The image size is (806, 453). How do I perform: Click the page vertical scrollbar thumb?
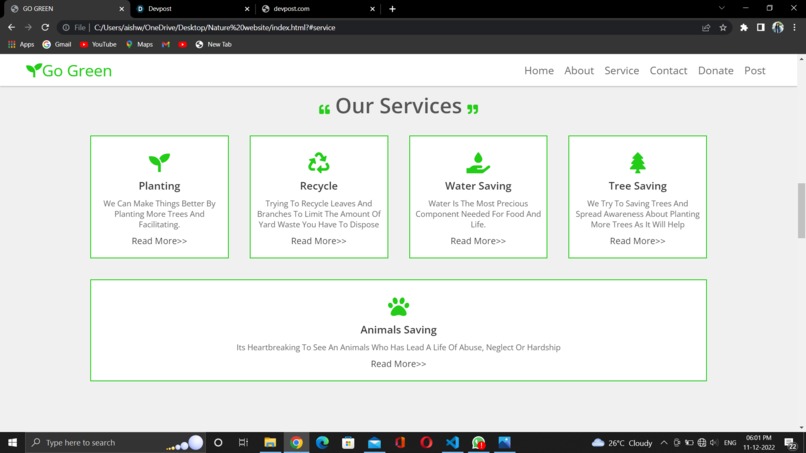click(x=801, y=210)
